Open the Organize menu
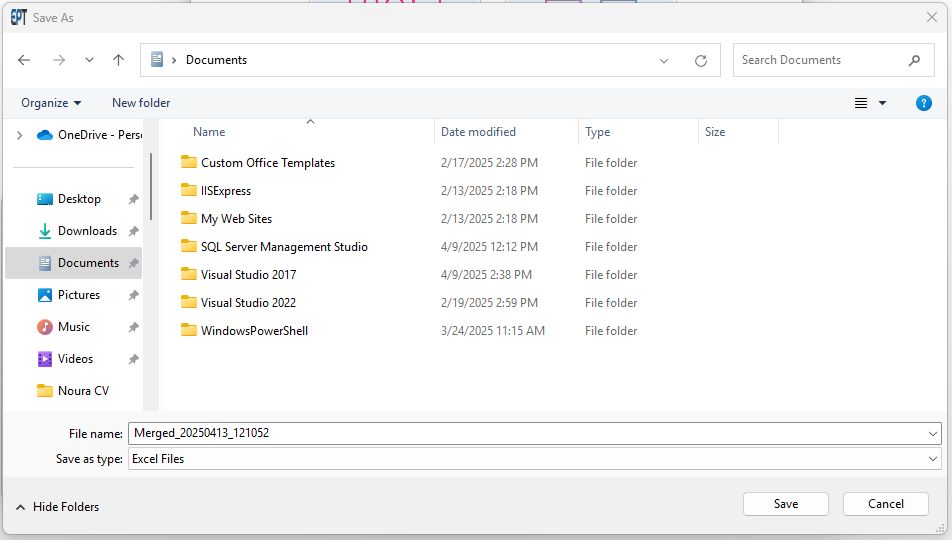The height and width of the screenshot is (540, 952). [51, 103]
